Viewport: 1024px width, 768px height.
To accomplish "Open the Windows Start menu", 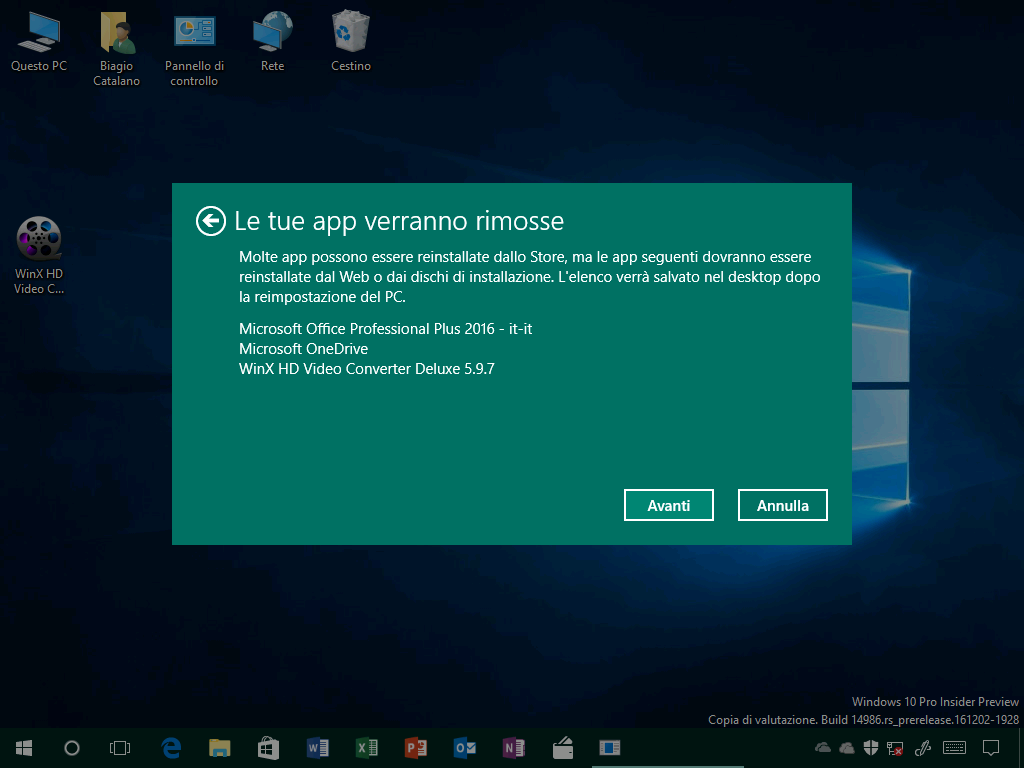I will click(24, 748).
